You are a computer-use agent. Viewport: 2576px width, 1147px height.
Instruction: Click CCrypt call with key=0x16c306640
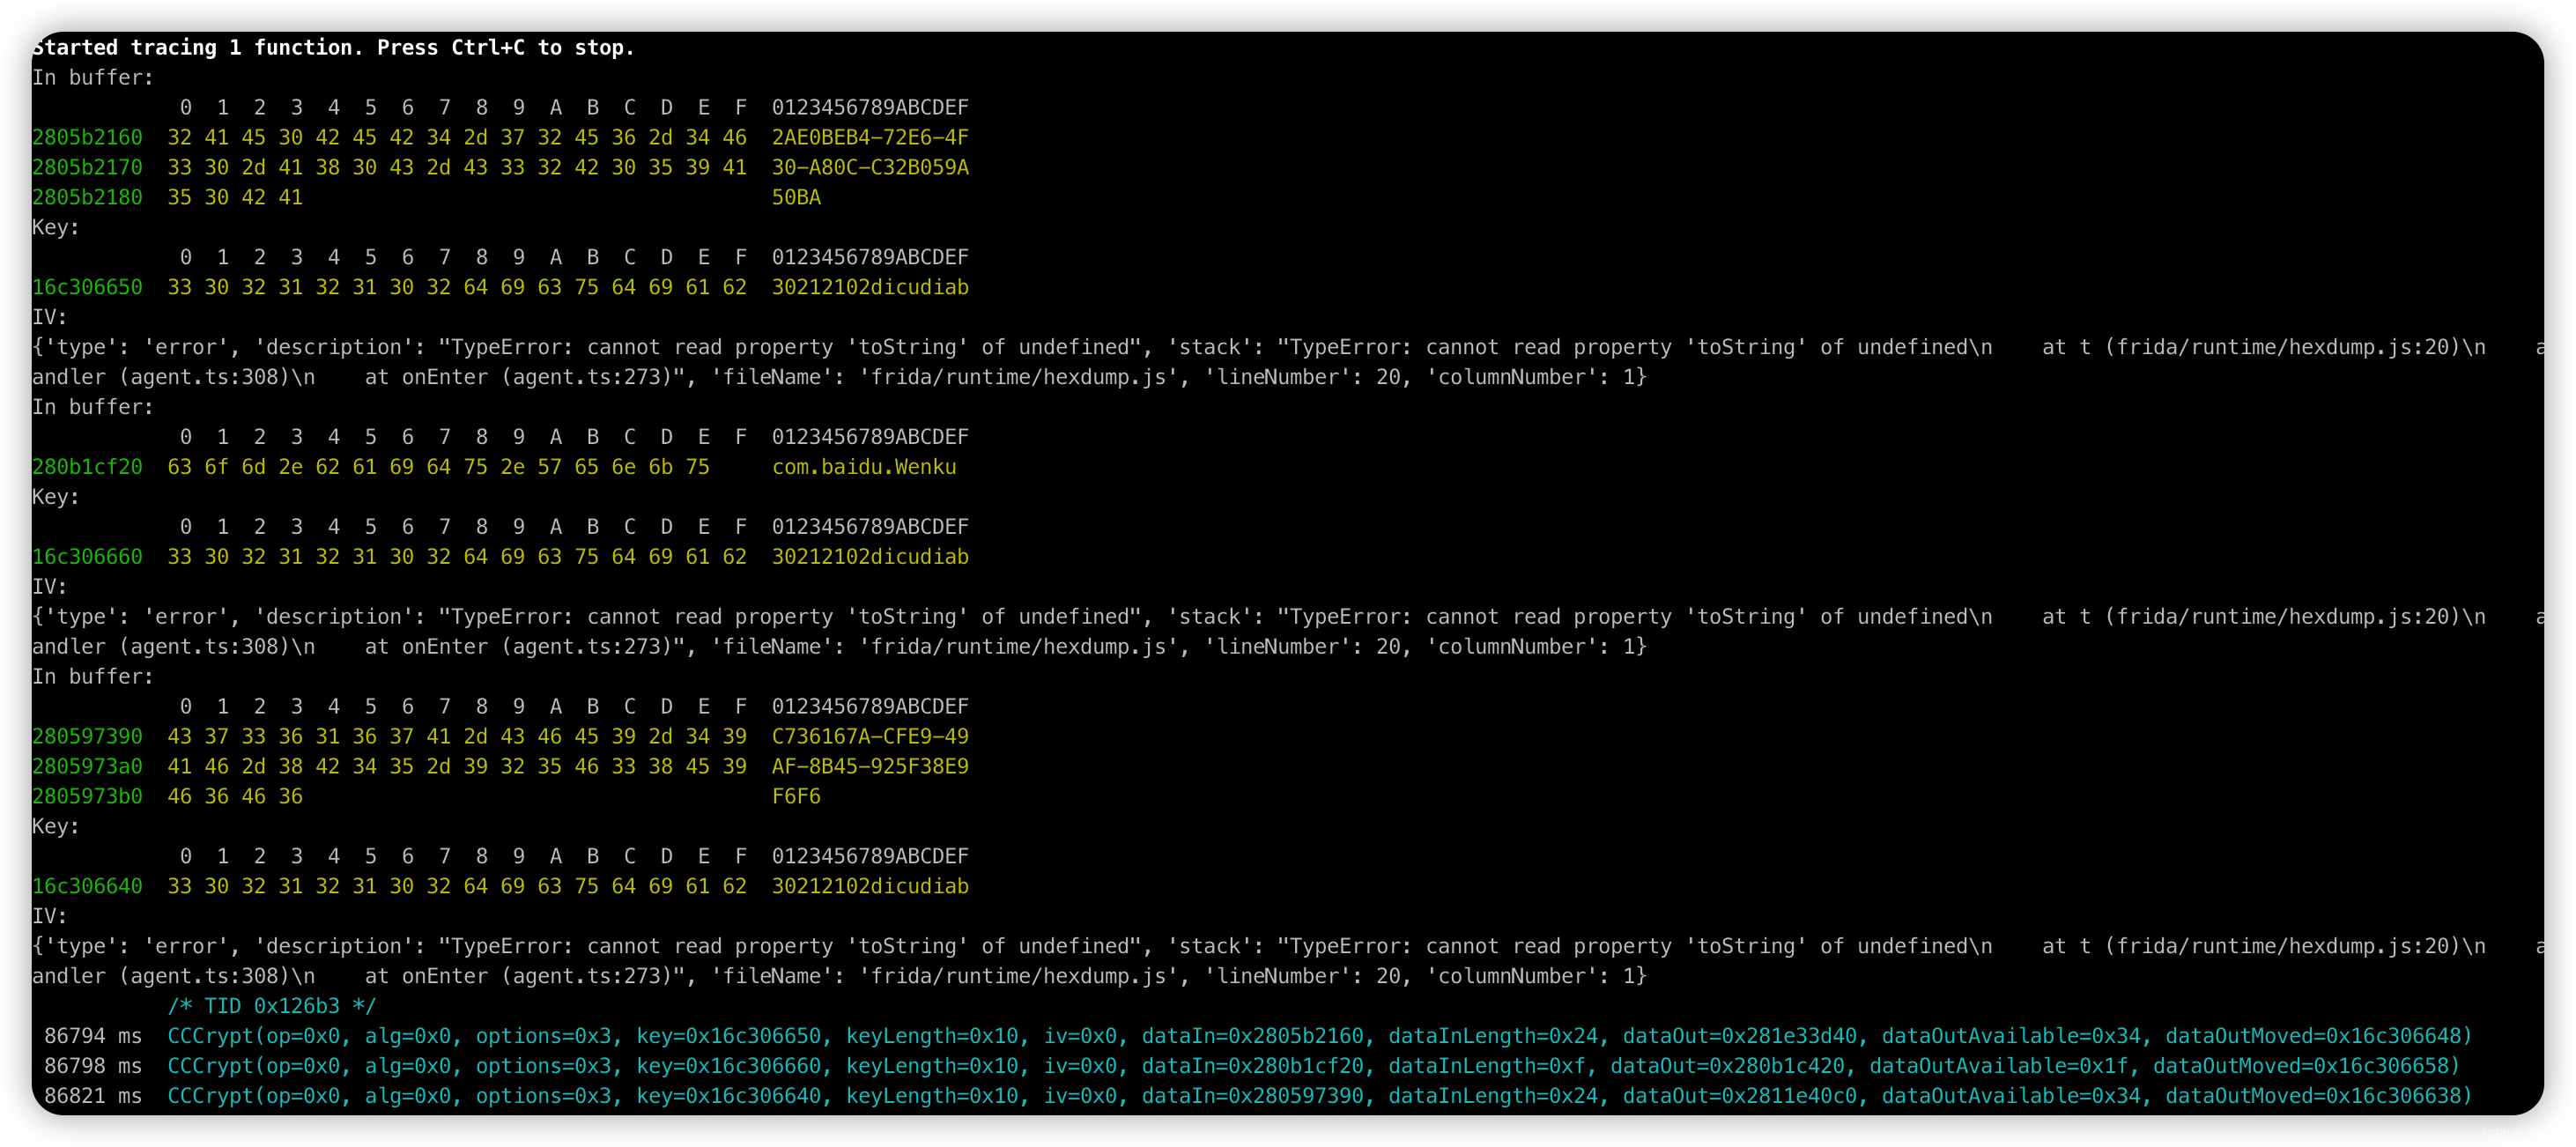[1319, 1096]
